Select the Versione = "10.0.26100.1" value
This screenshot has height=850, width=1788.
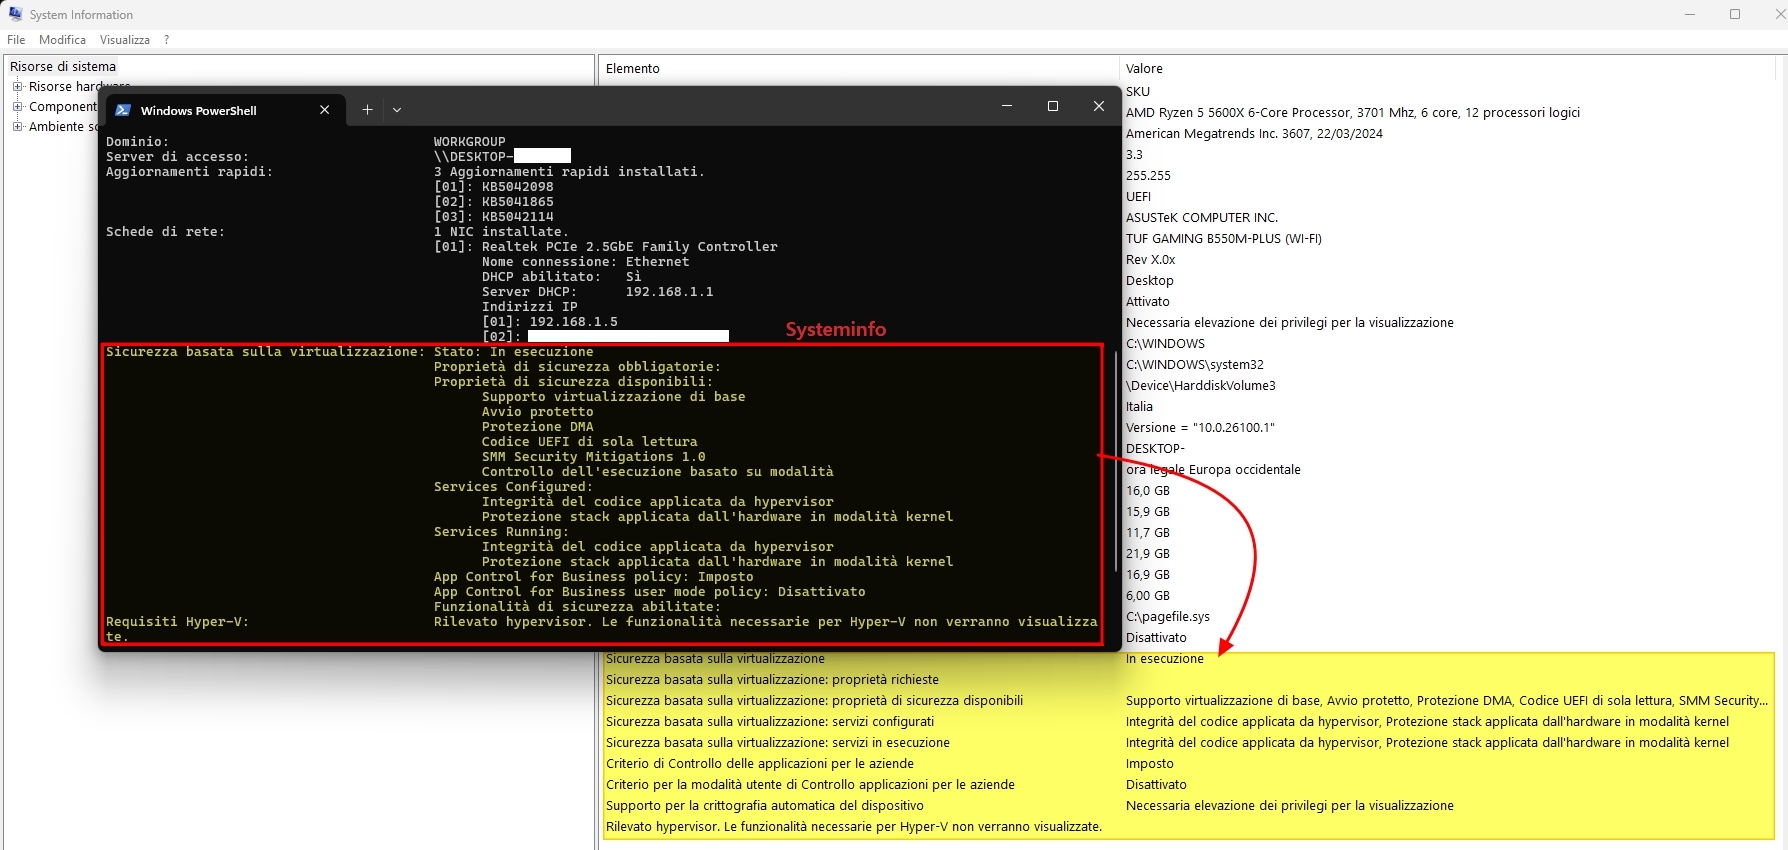click(1200, 427)
